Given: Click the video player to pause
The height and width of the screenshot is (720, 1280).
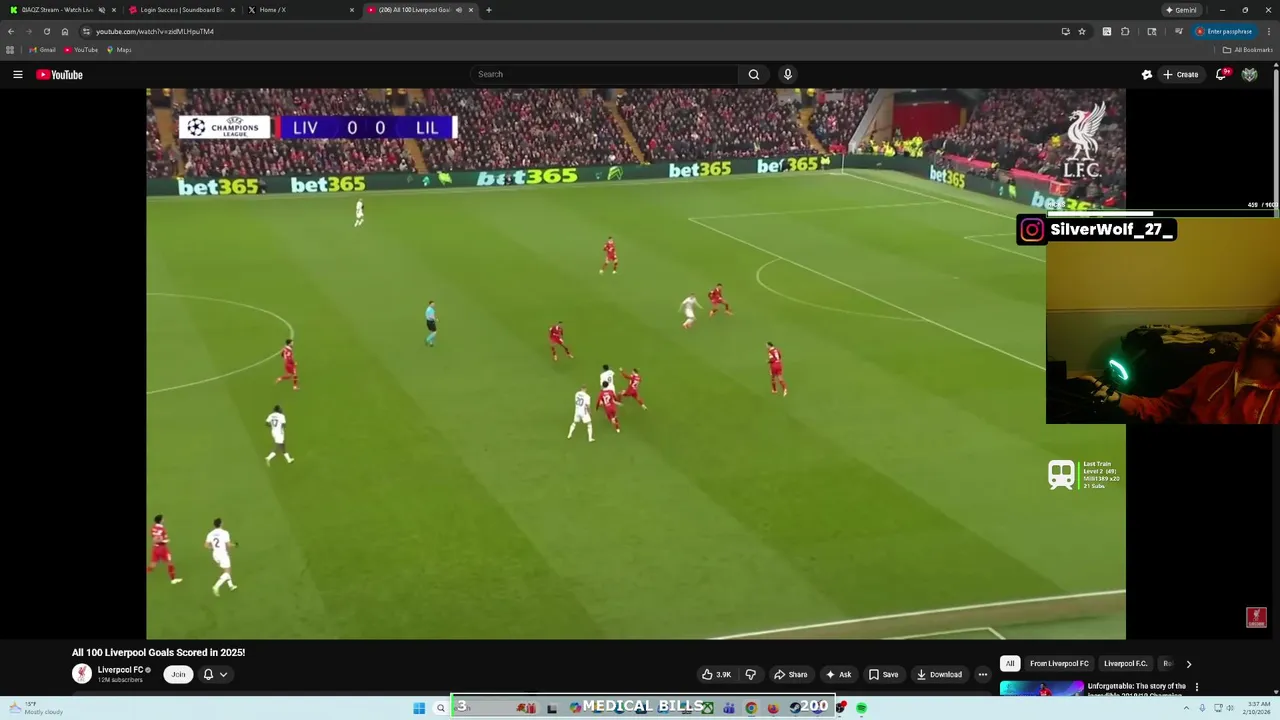Looking at the screenshot, I should coord(635,363).
